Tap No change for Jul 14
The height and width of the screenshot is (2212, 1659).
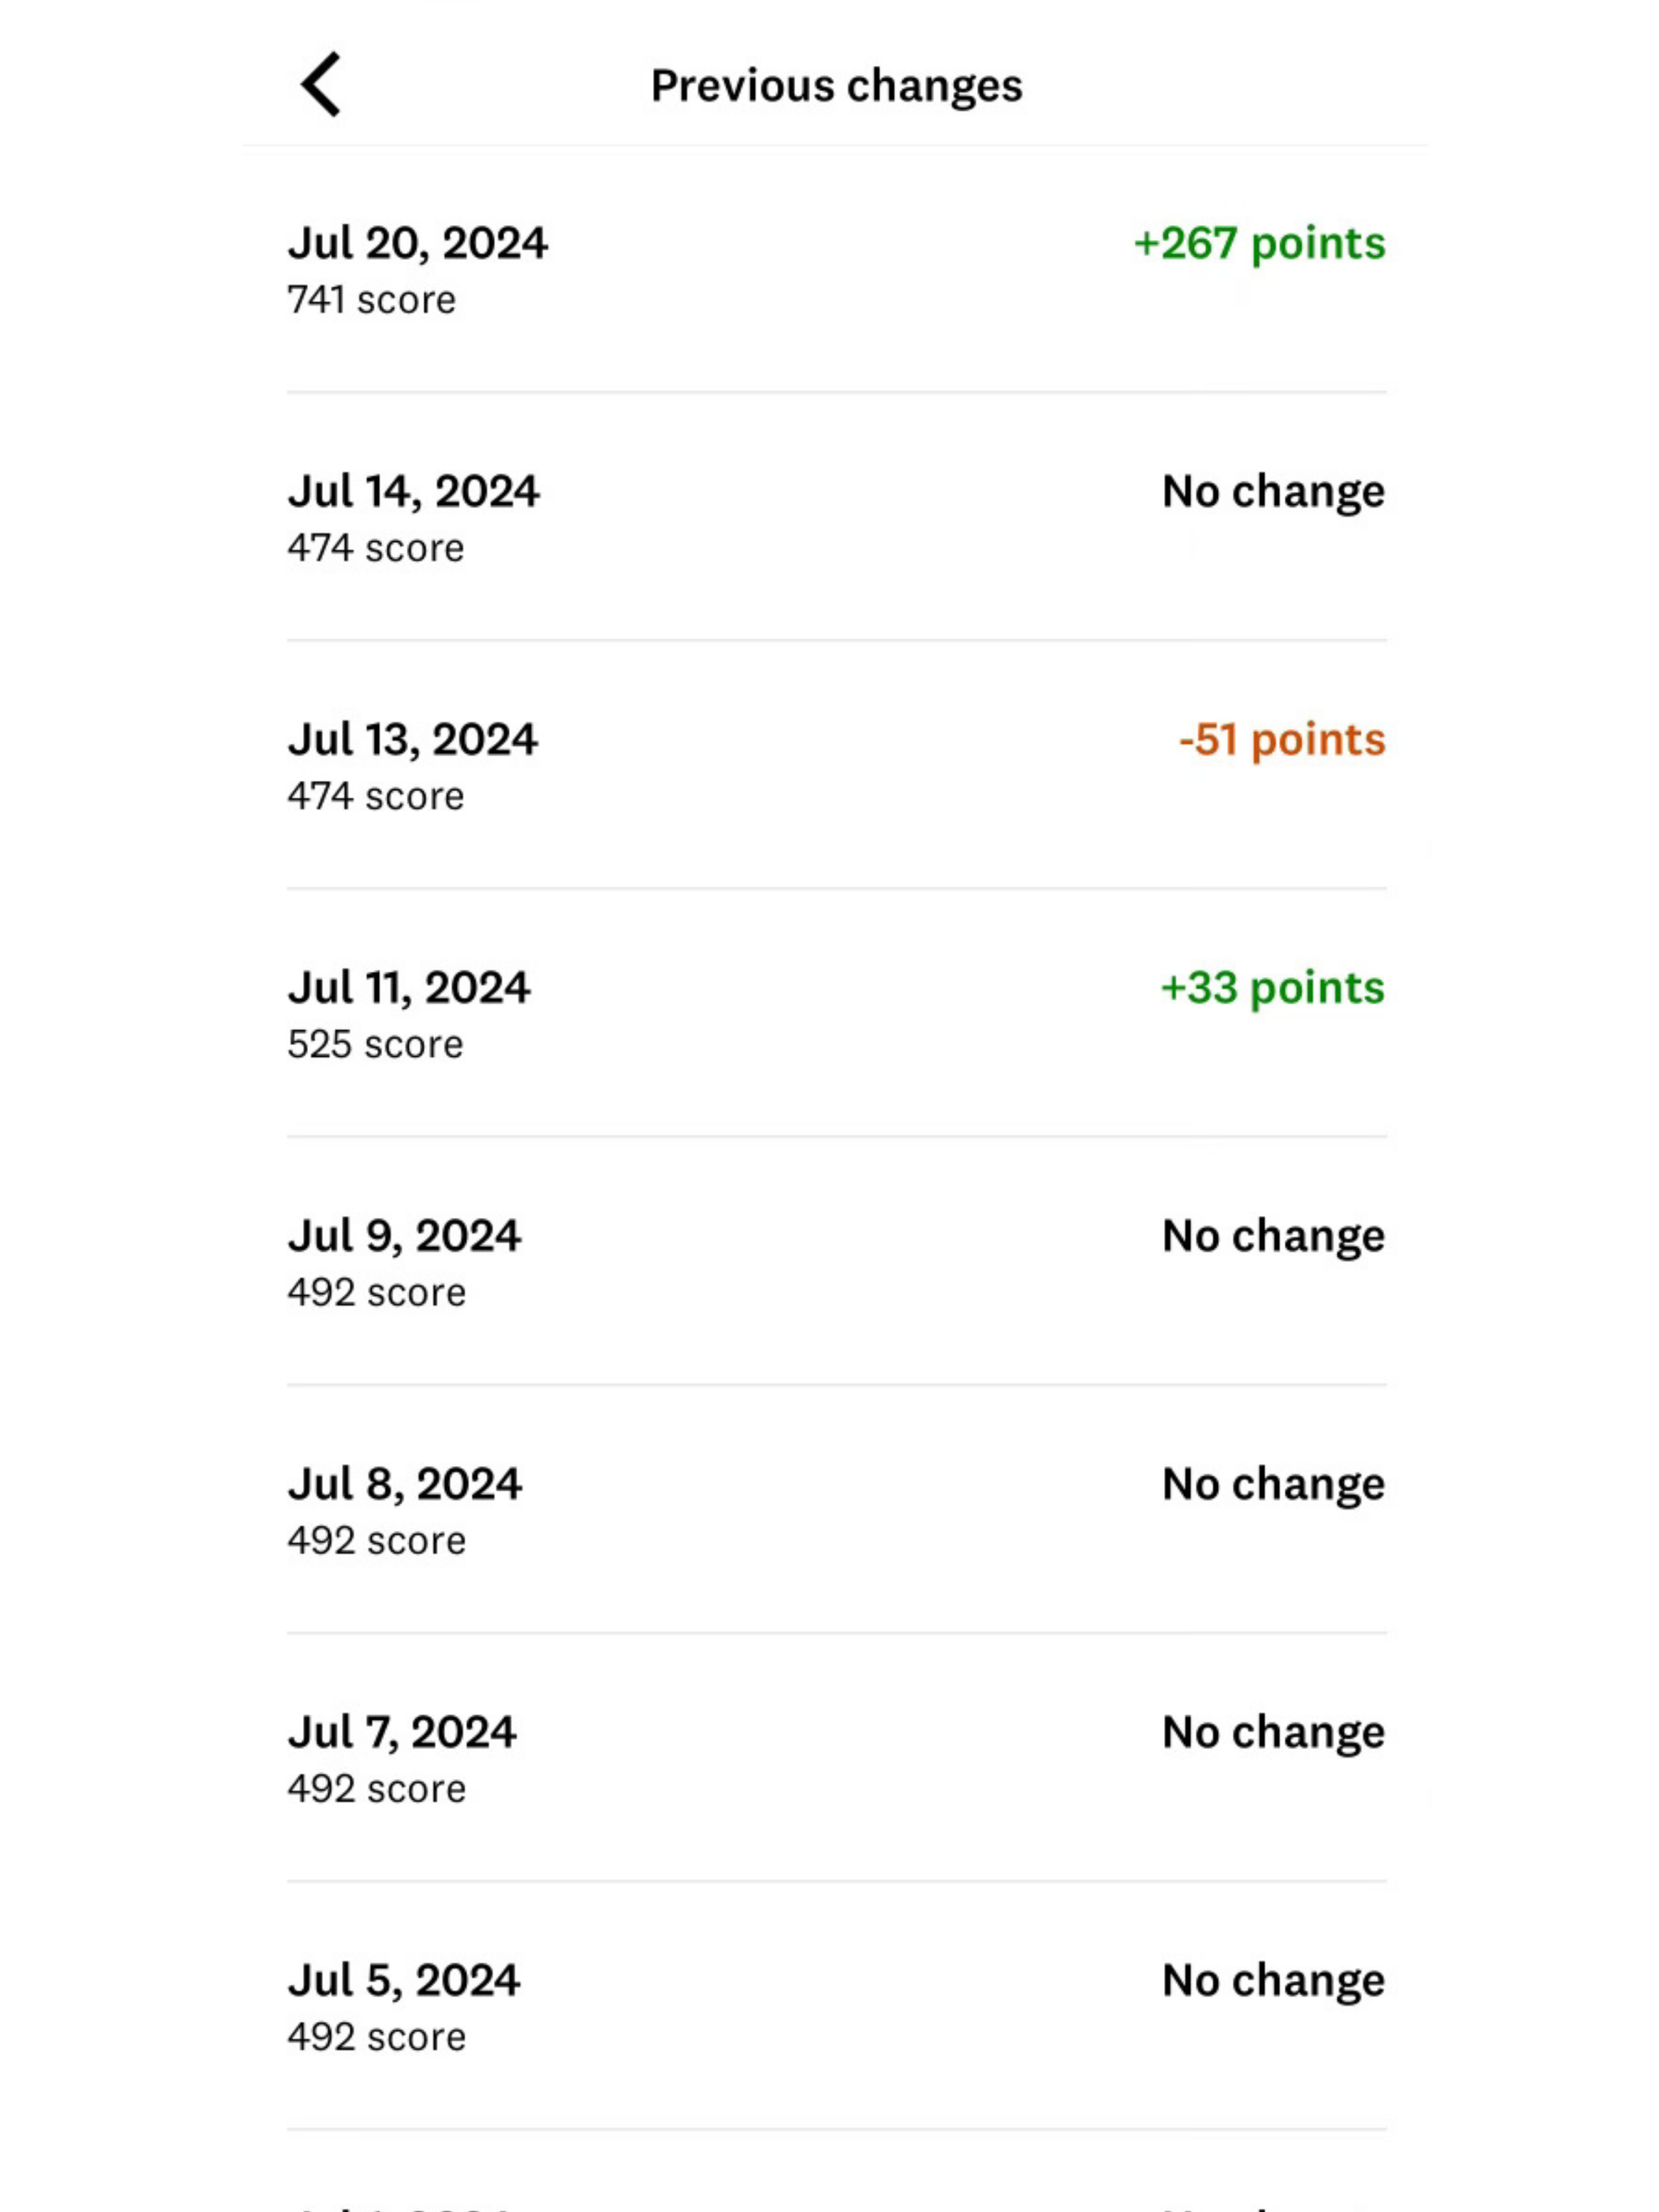coord(1273,492)
